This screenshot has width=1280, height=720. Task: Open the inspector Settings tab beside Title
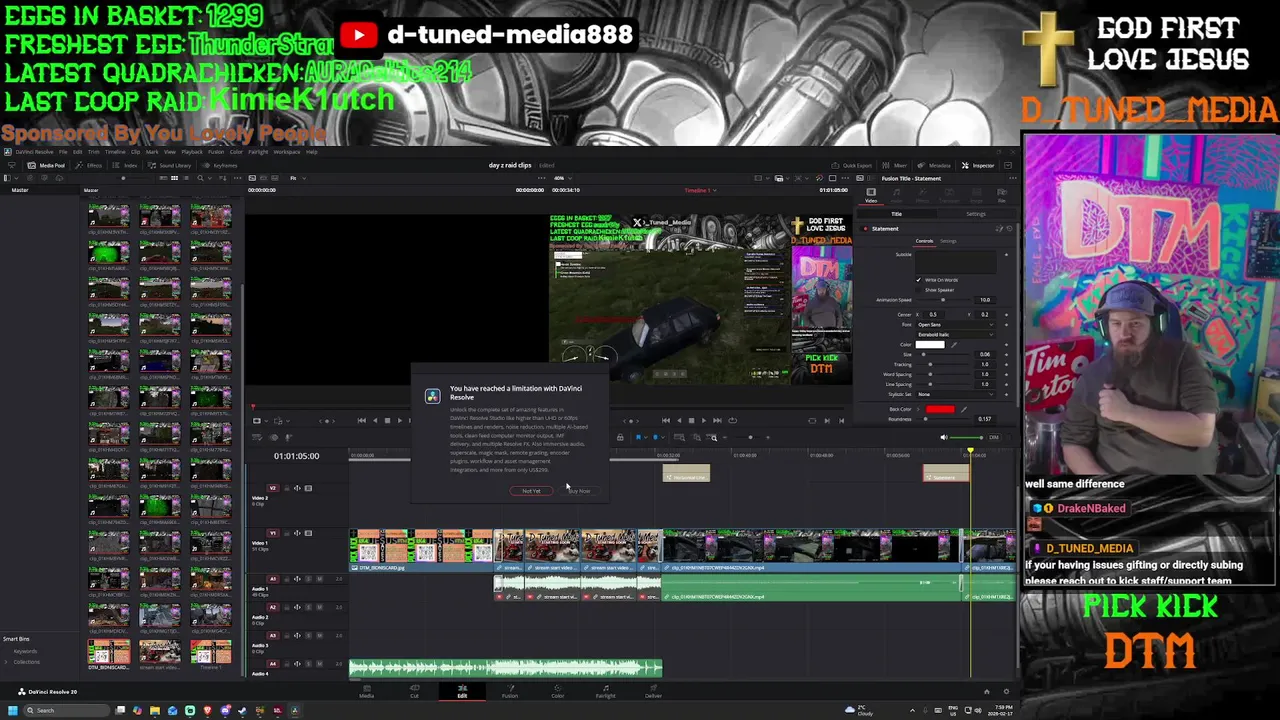(976, 214)
